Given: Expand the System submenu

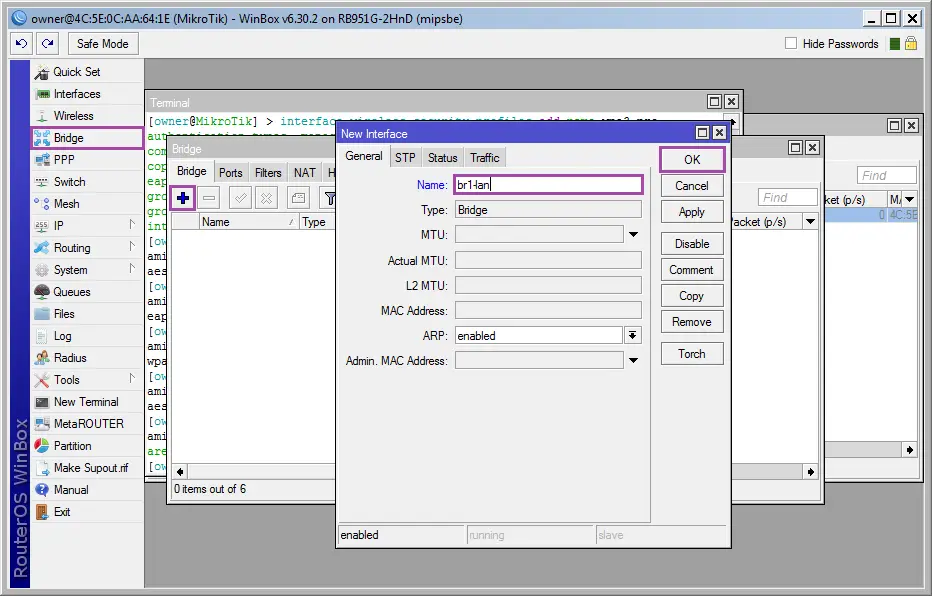Looking at the screenshot, I should [x=87, y=270].
